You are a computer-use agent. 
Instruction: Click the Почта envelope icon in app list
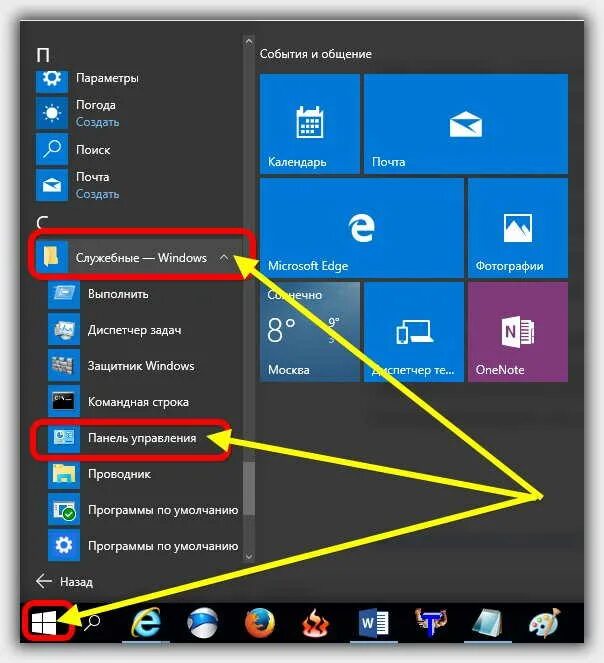click(x=52, y=185)
